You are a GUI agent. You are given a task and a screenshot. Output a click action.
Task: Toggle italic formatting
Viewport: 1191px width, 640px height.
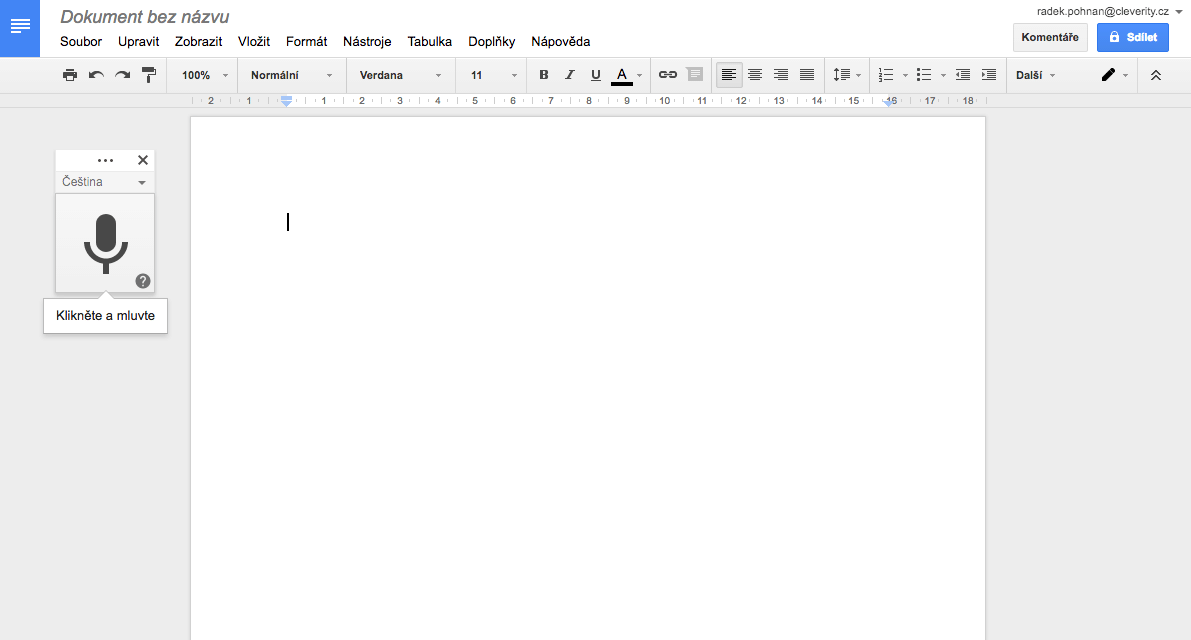[570, 75]
